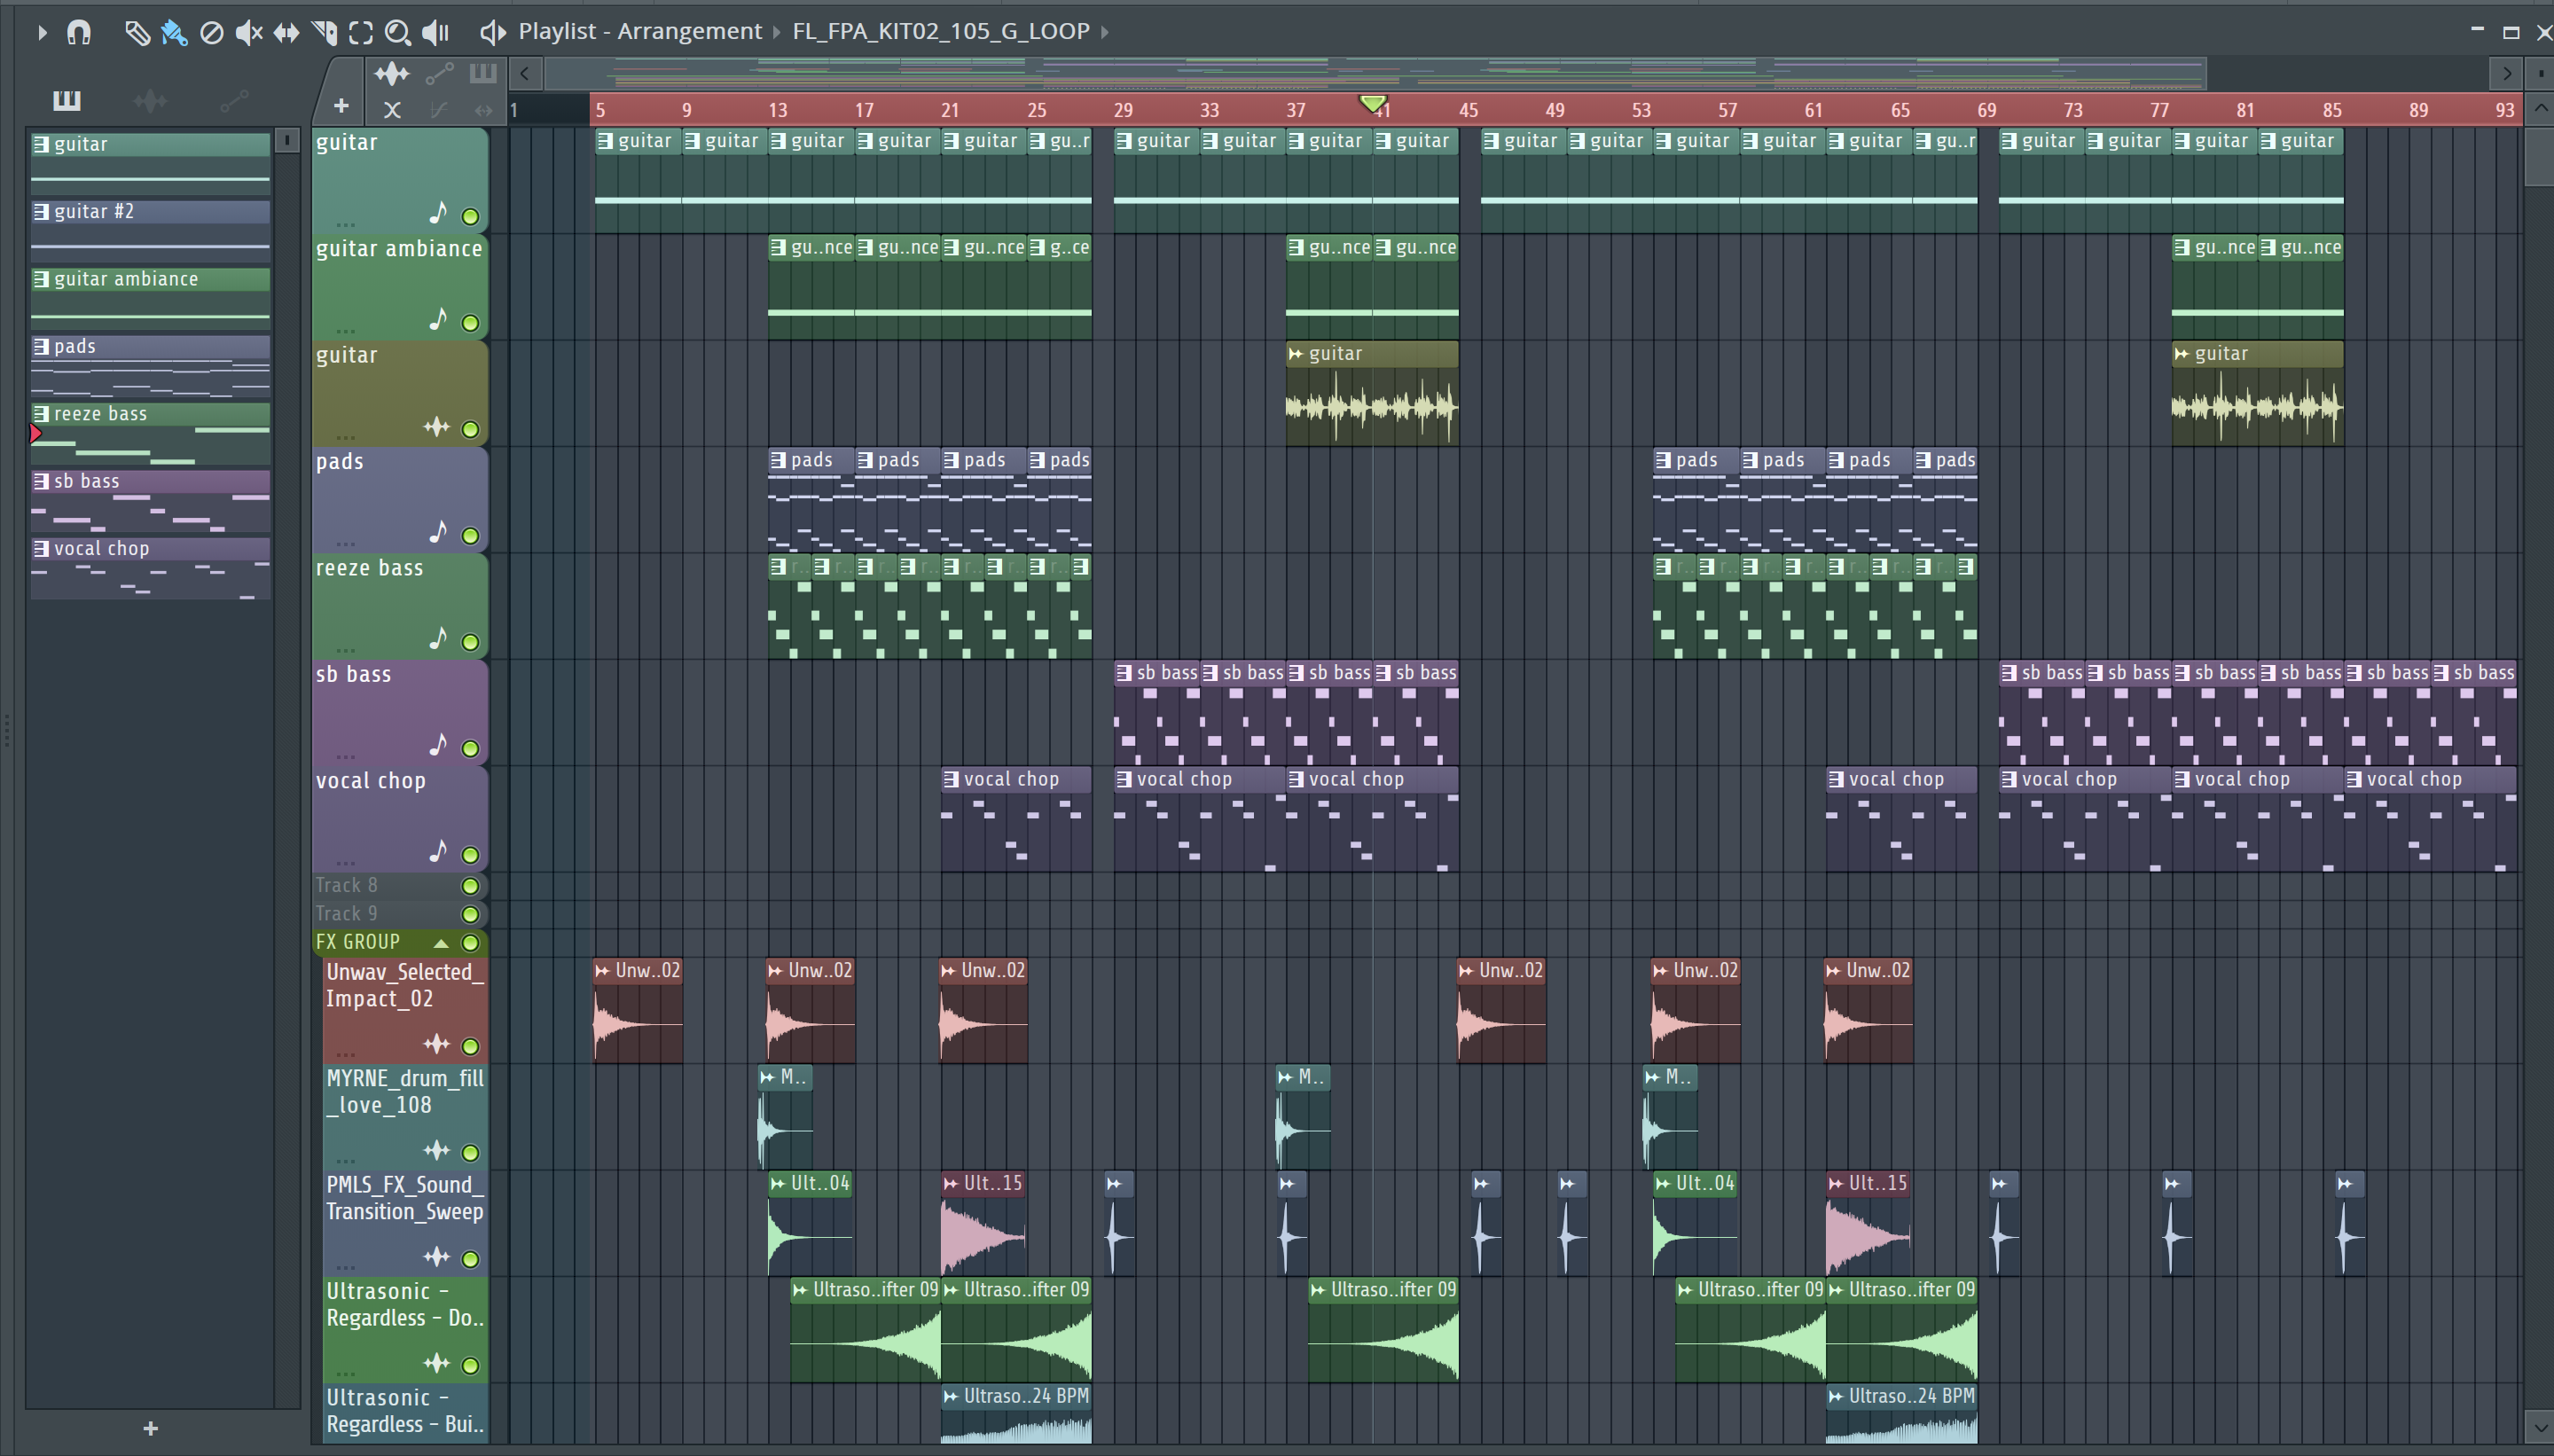Viewport: 2554px width, 1456px height.
Task: Select the Slip tool
Action: [286, 32]
